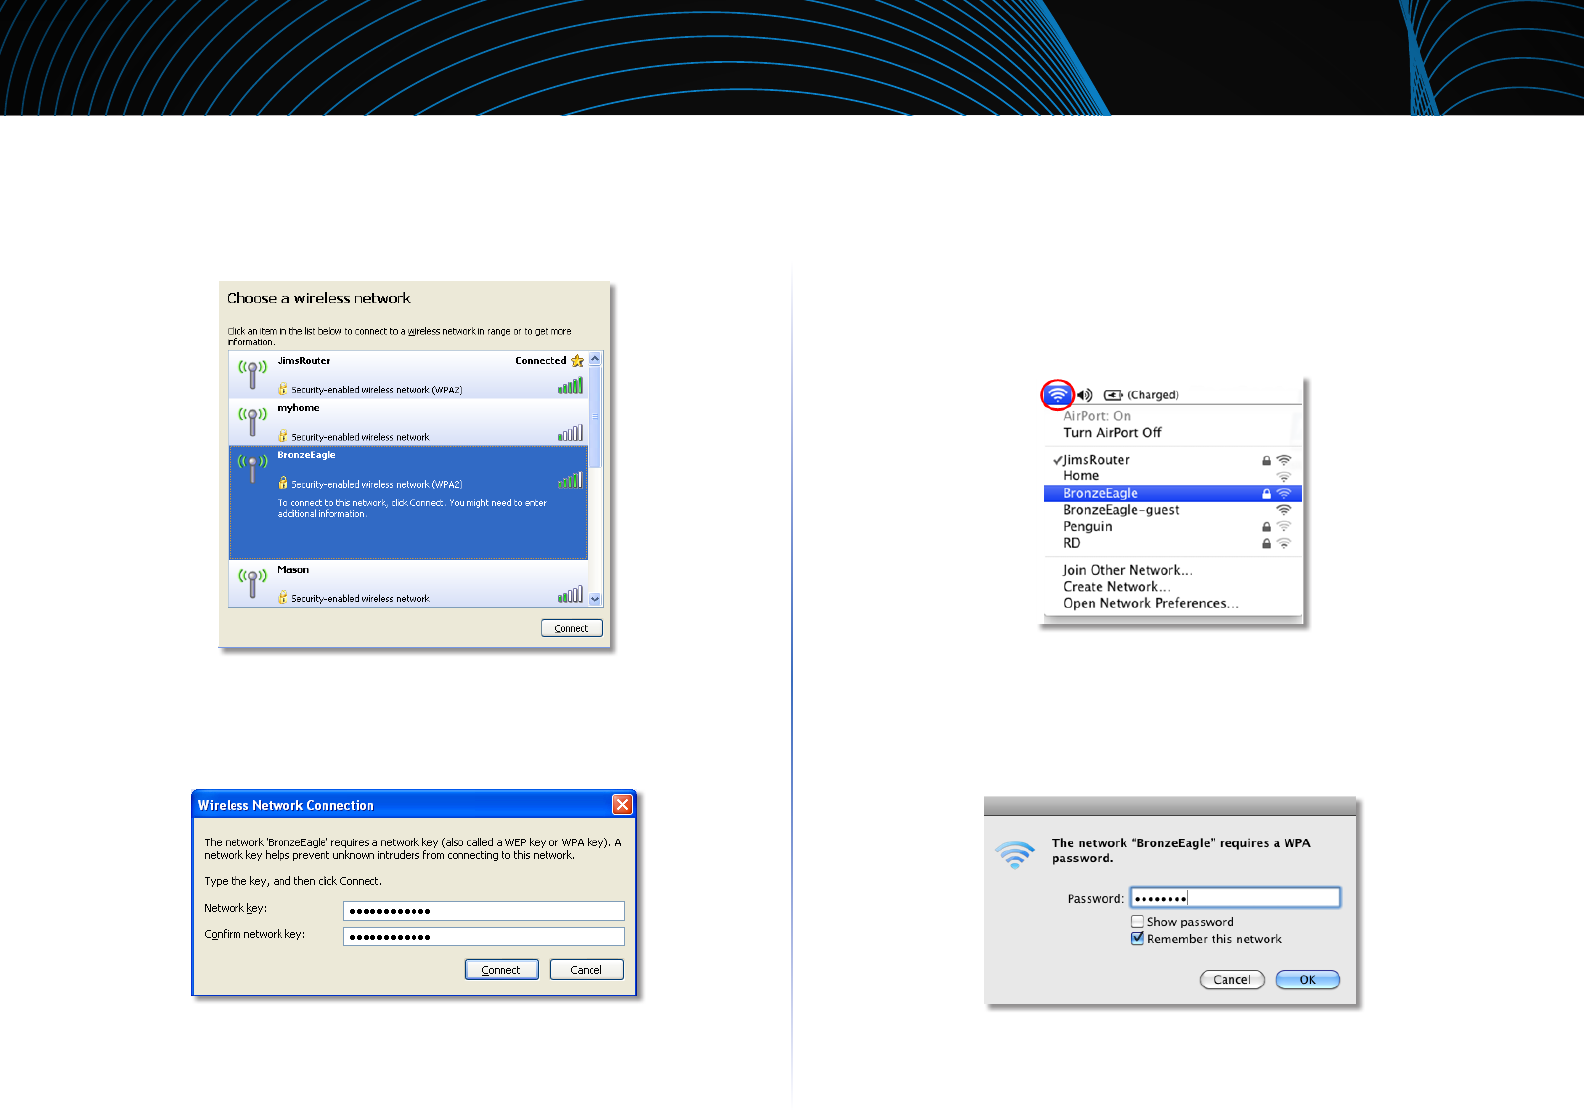Click Cancel in the Wireless Network Connection dialog
The width and height of the screenshot is (1584, 1111).
pos(586,970)
